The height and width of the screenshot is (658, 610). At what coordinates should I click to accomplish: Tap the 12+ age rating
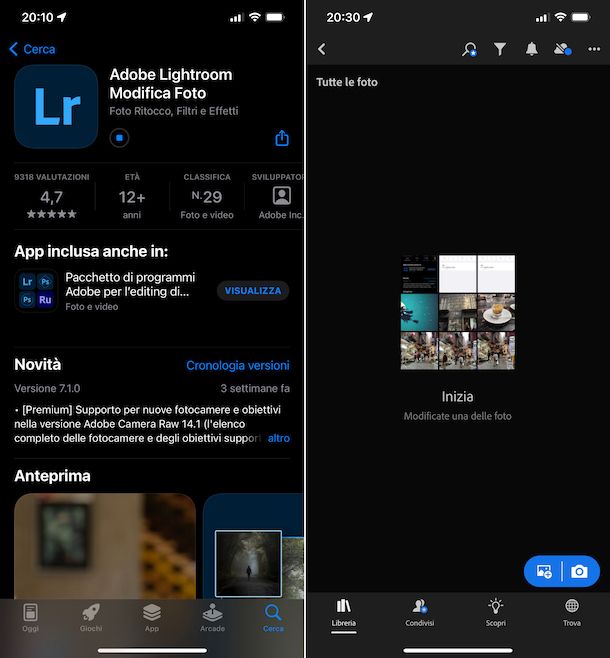coord(132,196)
